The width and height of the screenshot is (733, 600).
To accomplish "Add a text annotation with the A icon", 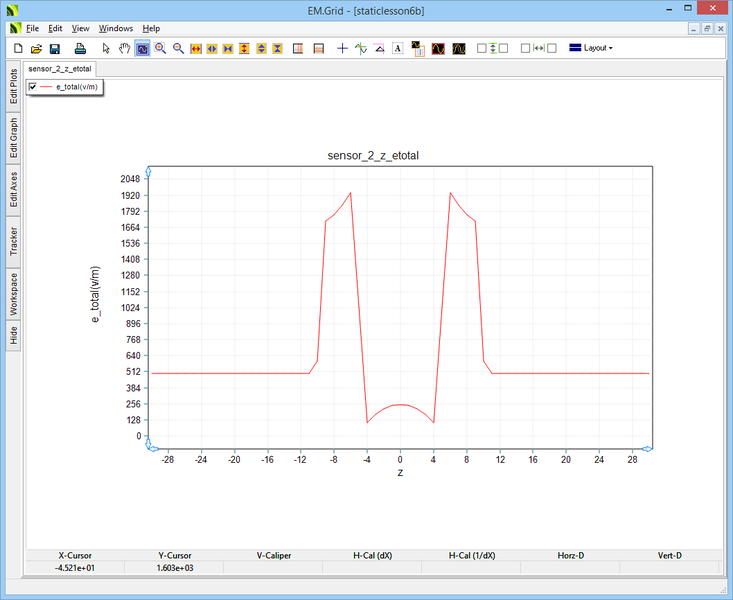I will tap(397, 48).
